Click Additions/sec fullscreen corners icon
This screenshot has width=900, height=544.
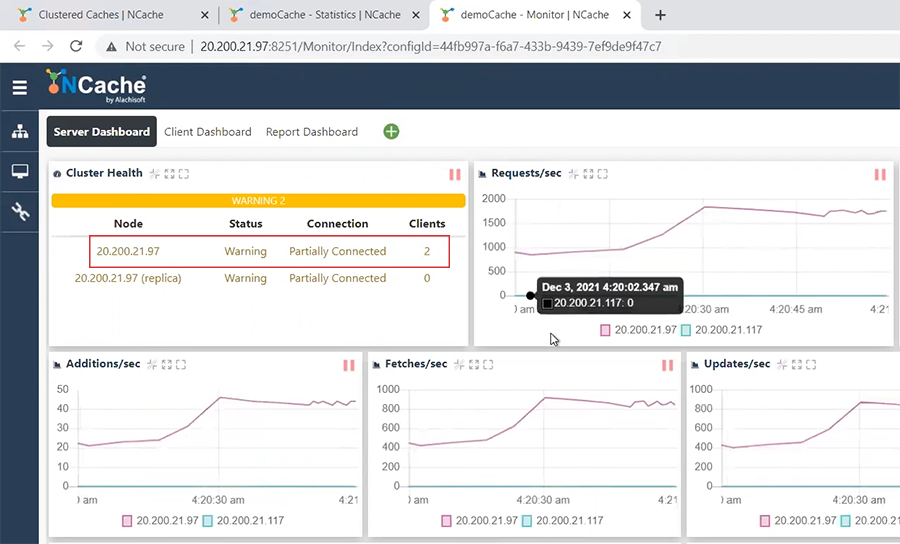tap(181, 364)
